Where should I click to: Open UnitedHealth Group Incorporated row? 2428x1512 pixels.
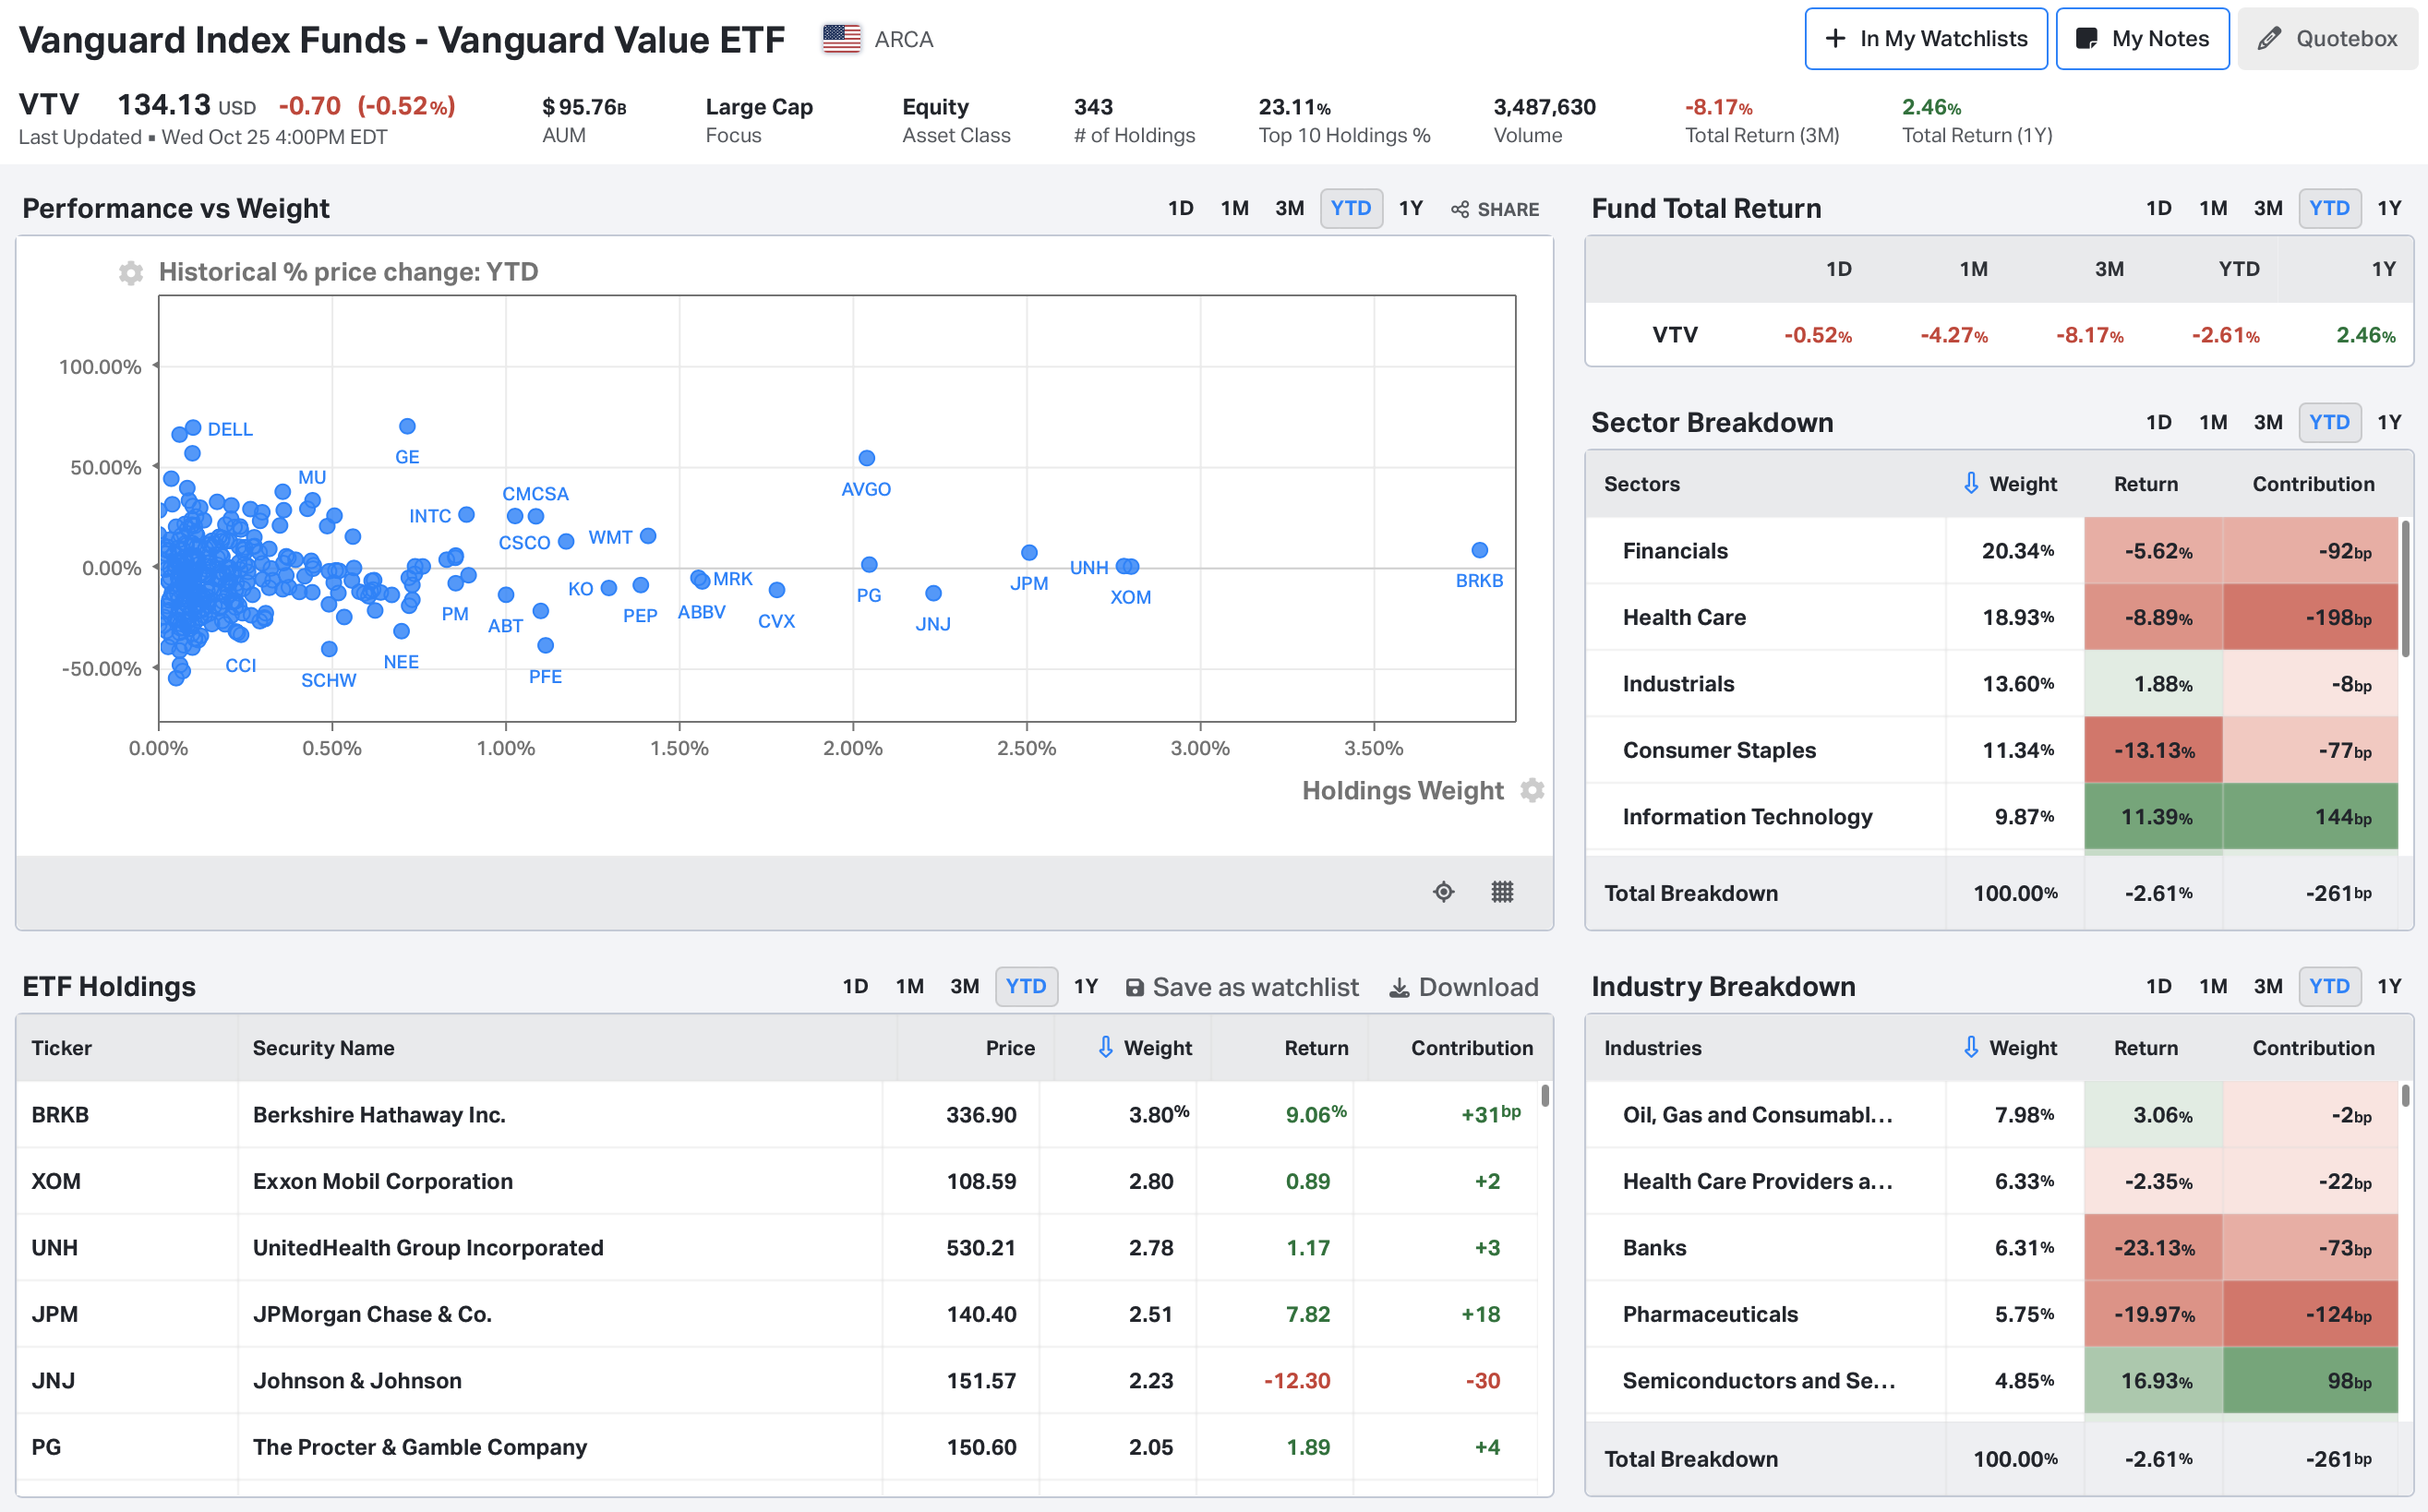pyautogui.click(x=776, y=1247)
